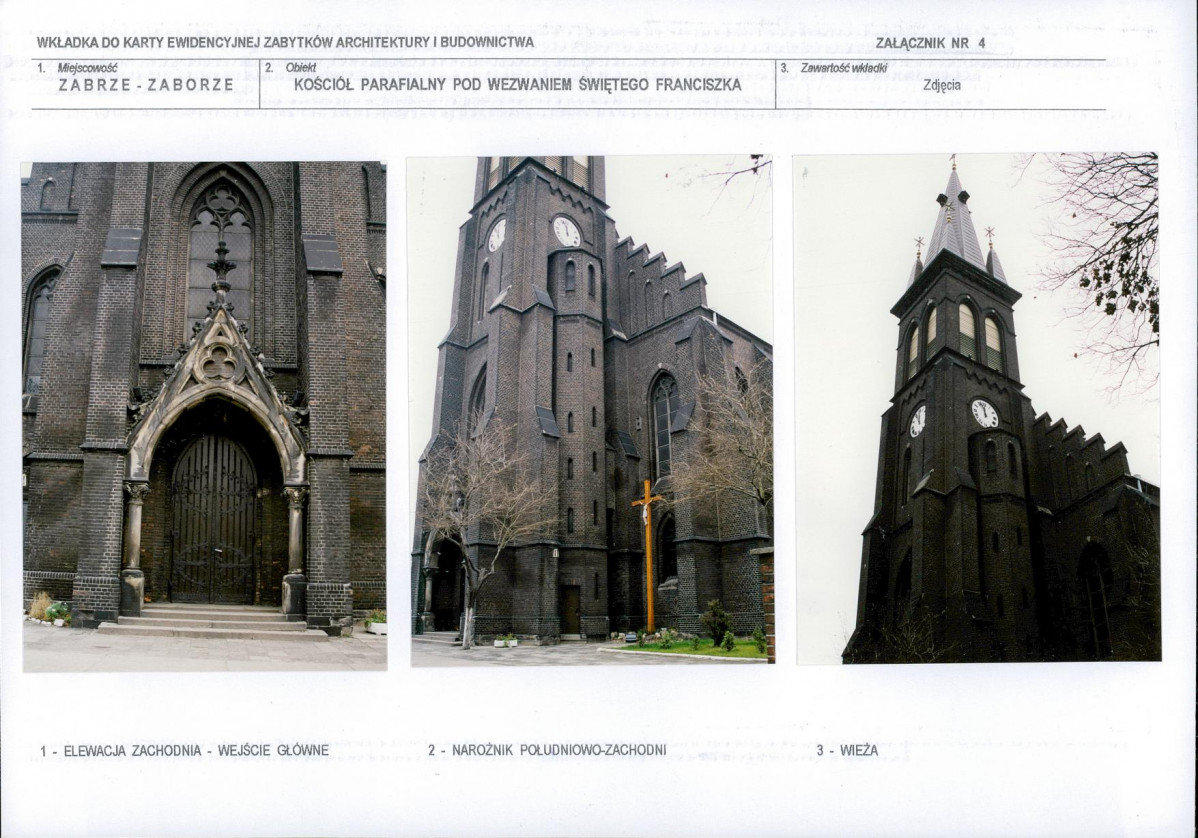Screen dimensions: 1198x838
Task: Click the caption 'ELEWACJA ZACHODNIA - WEJŚCIE GŁÓWNE'
Action: click(184, 750)
